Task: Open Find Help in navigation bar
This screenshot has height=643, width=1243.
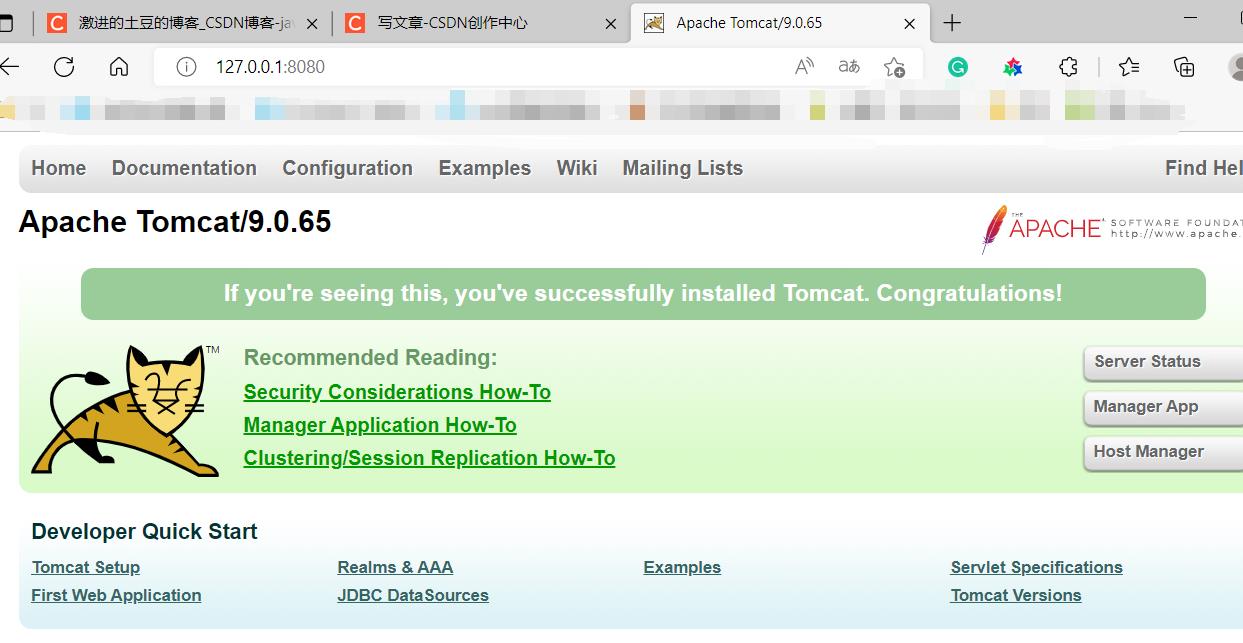Action: pos(1203,168)
